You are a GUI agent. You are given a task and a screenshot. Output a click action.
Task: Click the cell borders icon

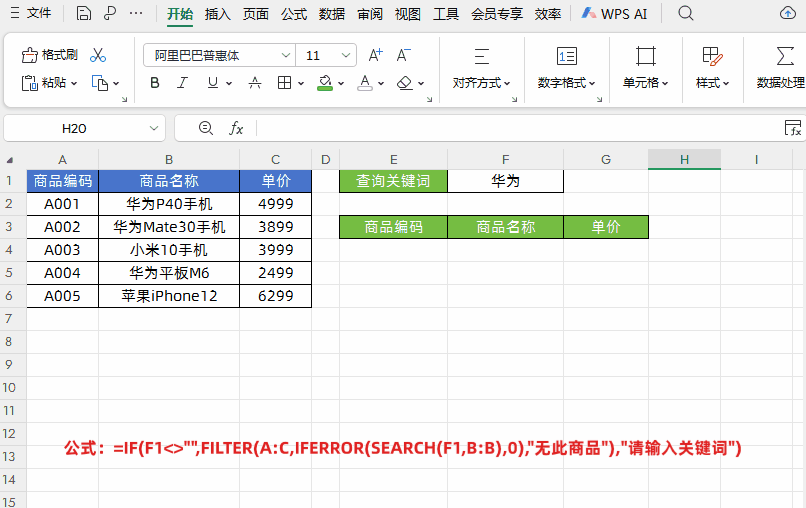point(284,83)
